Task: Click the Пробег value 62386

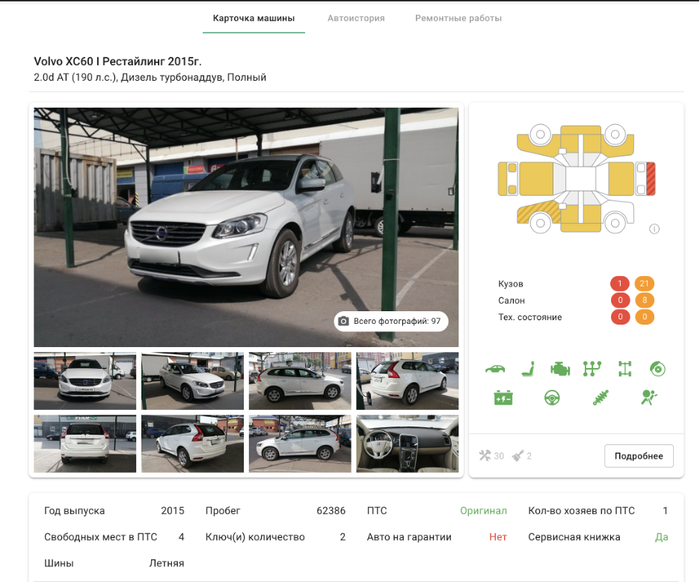Action: pos(331,511)
